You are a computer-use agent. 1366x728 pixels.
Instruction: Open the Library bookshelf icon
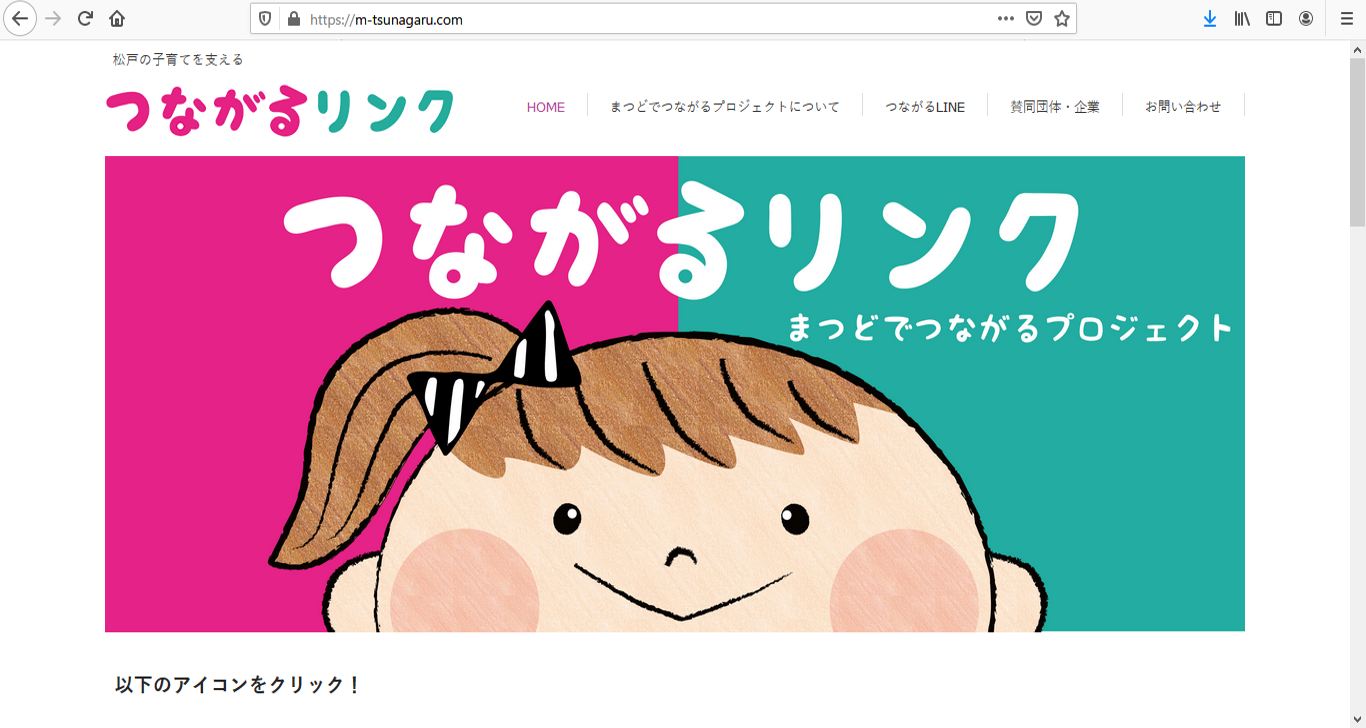pos(1242,19)
